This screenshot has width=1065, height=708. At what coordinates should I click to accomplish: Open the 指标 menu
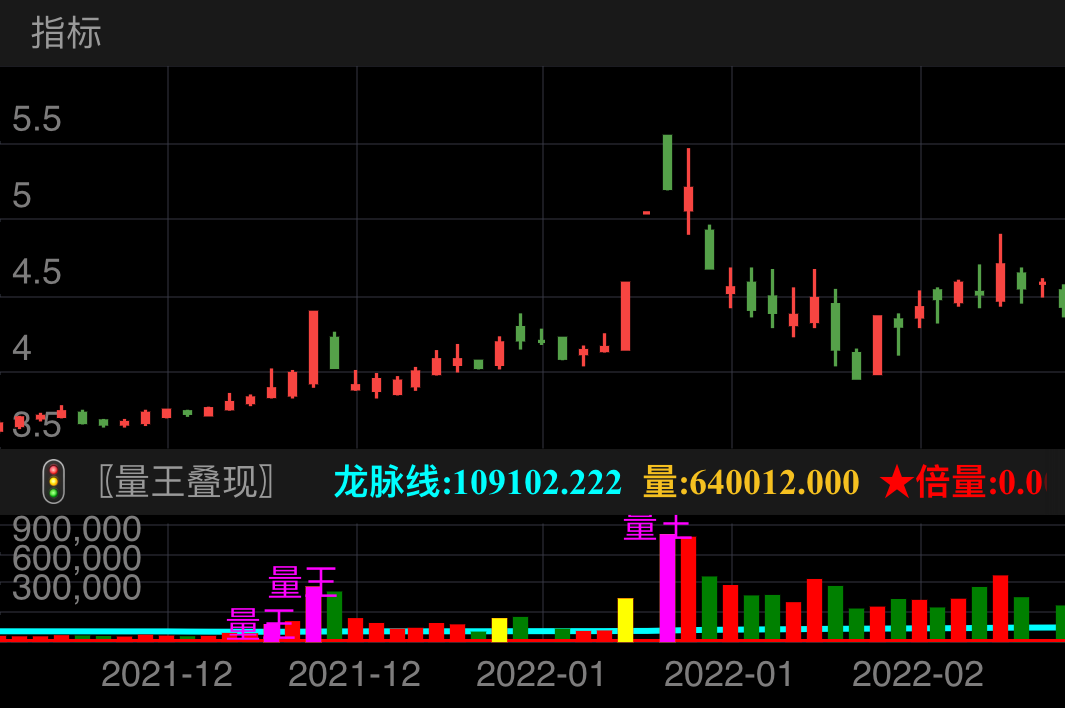click(x=63, y=34)
